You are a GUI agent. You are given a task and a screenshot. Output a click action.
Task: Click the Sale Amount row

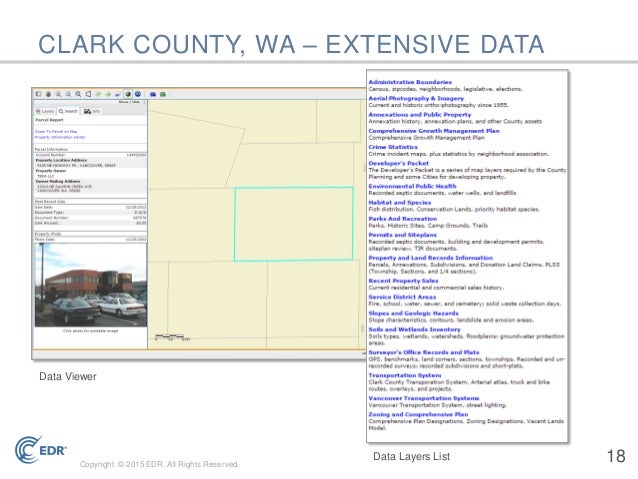(x=90, y=223)
